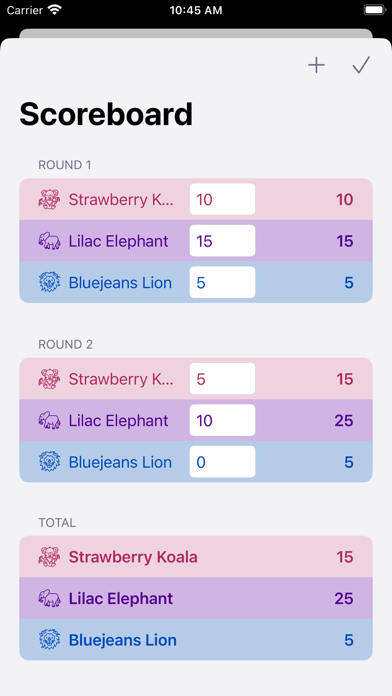Viewport: 392px width, 696px height.
Task: Tap the Scoreboard title
Action: pyautogui.click(x=106, y=114)
